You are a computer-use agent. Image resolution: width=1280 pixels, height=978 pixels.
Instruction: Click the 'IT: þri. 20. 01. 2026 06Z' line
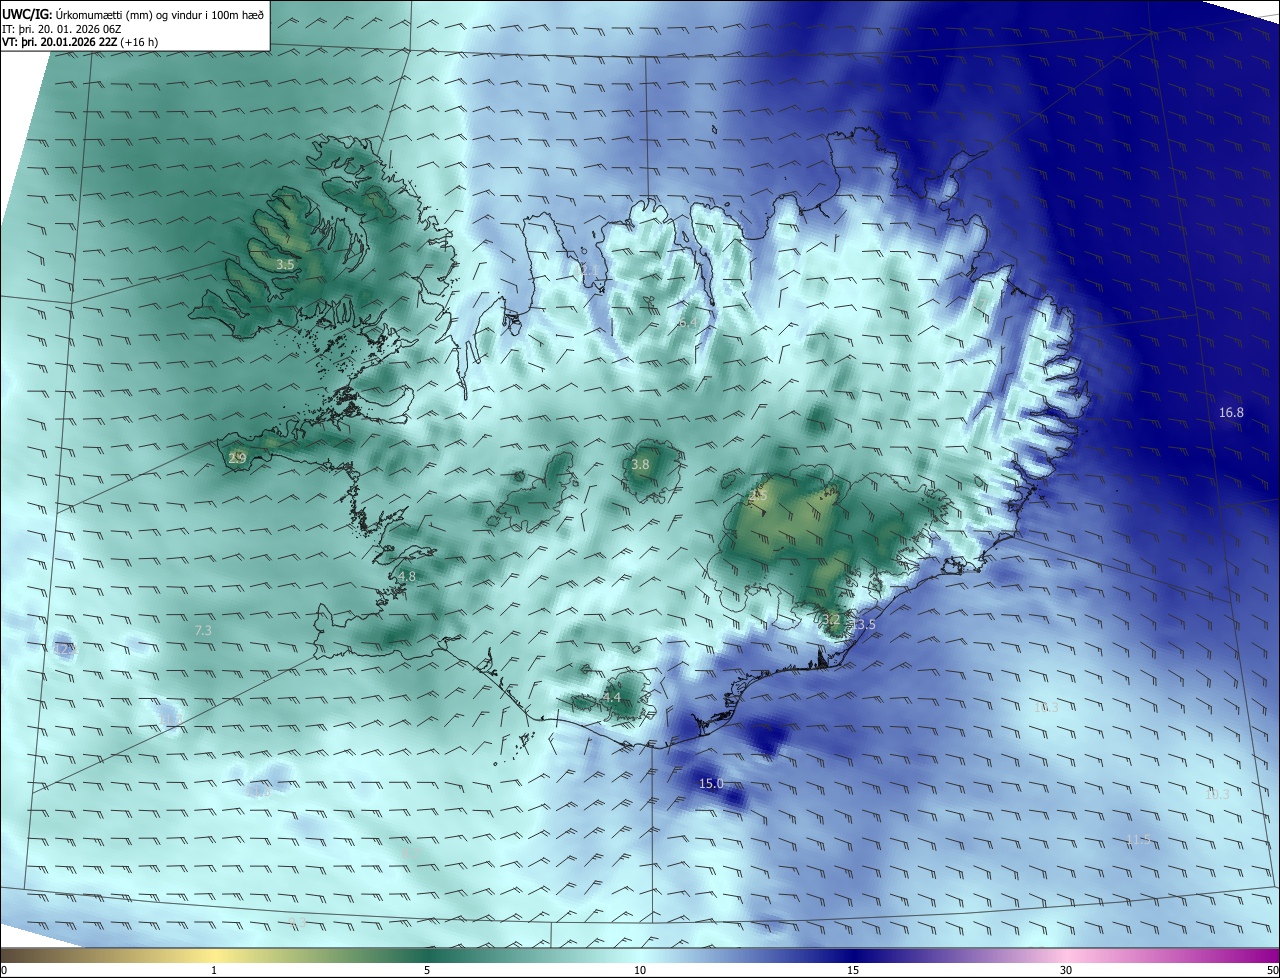tap(62, 28)
